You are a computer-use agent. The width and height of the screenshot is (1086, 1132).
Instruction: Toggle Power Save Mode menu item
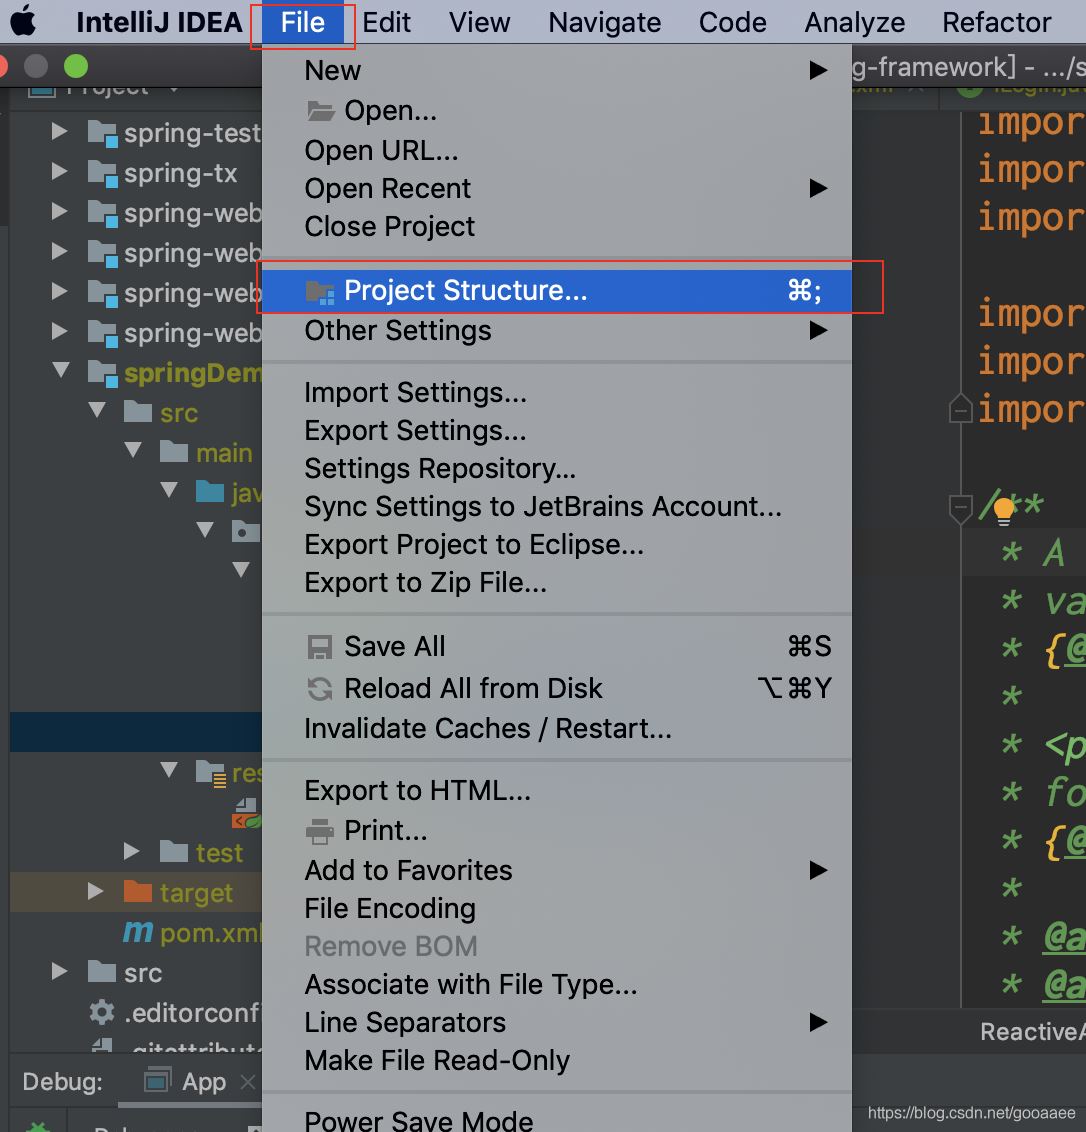pos(419,1120)
